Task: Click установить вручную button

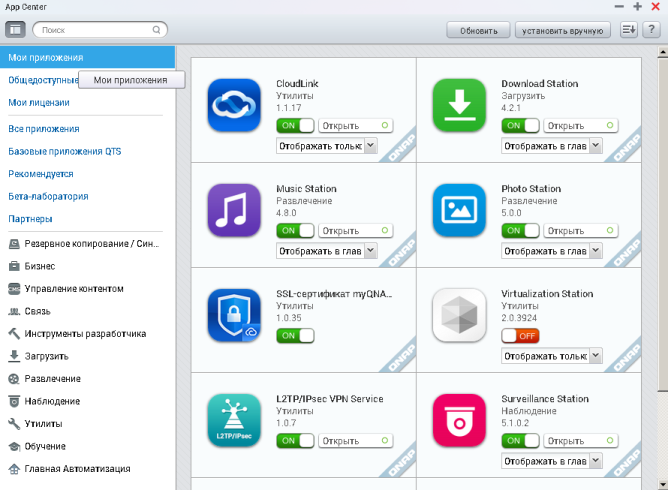Action: tap(563, 30)
